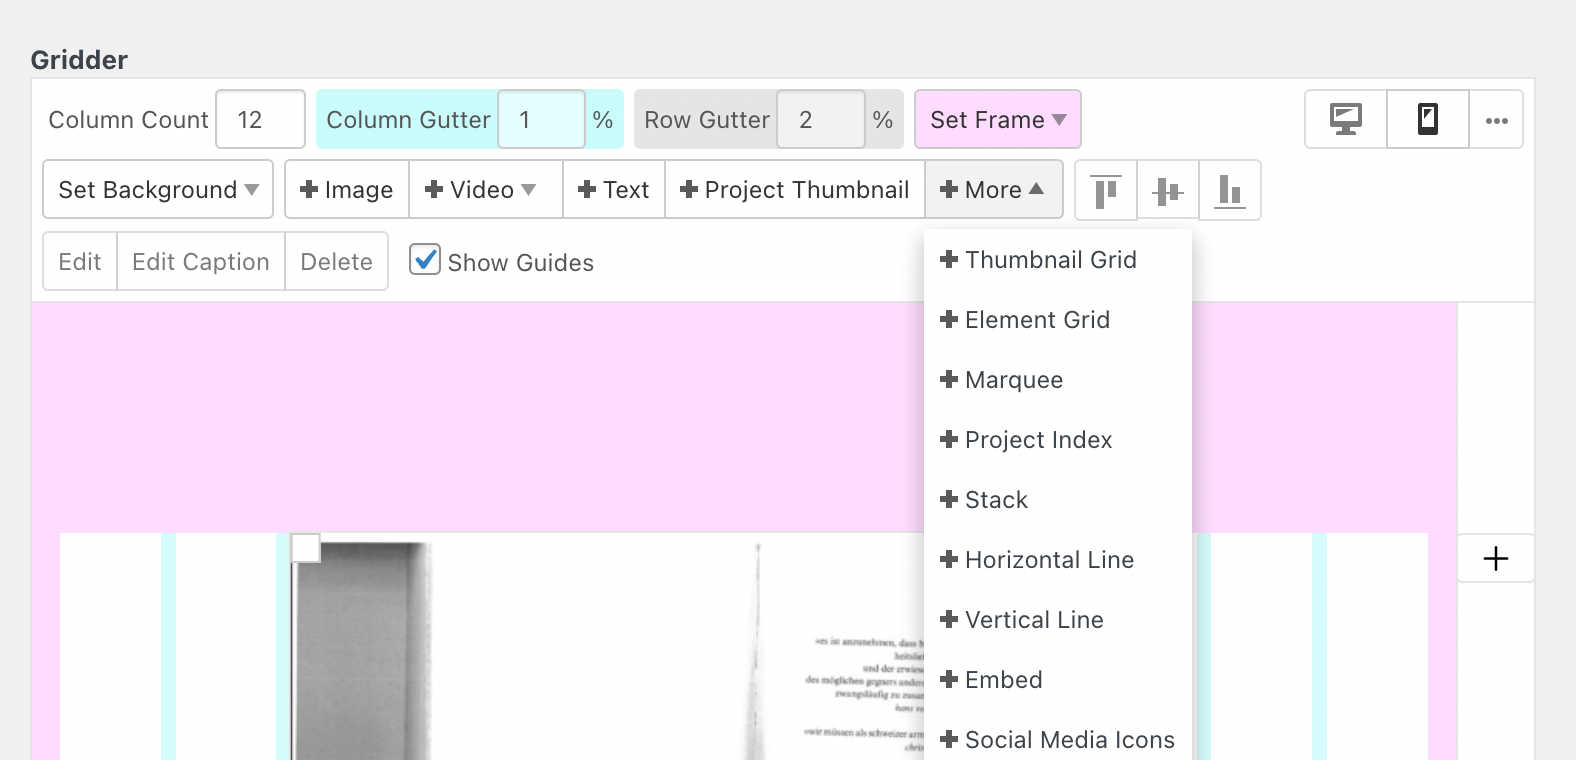Switch to phone view icon
1576x760 pixels.
[x=1428, y=120]
